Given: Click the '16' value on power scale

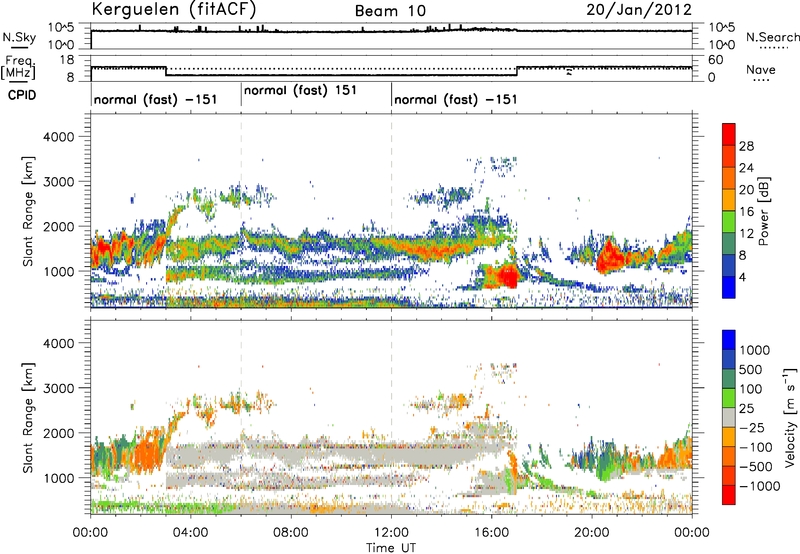Looking at the screenshot, I should pyautogui.click(x=746, y=212).
